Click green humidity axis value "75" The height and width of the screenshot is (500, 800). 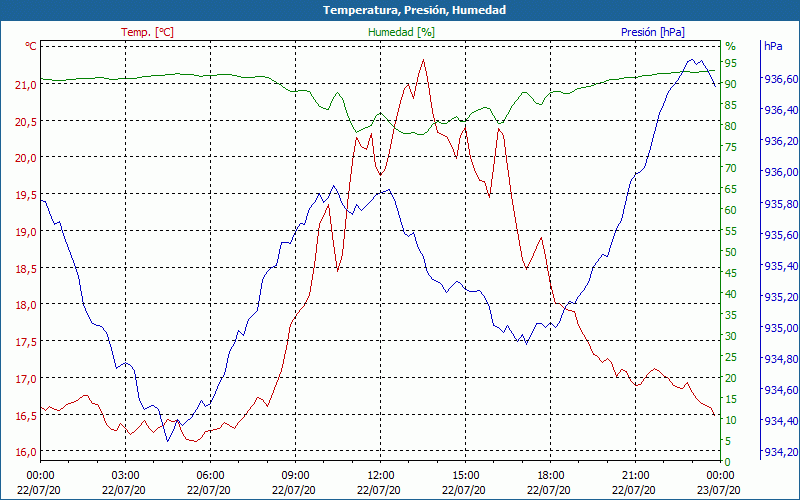tap(731, 147)
